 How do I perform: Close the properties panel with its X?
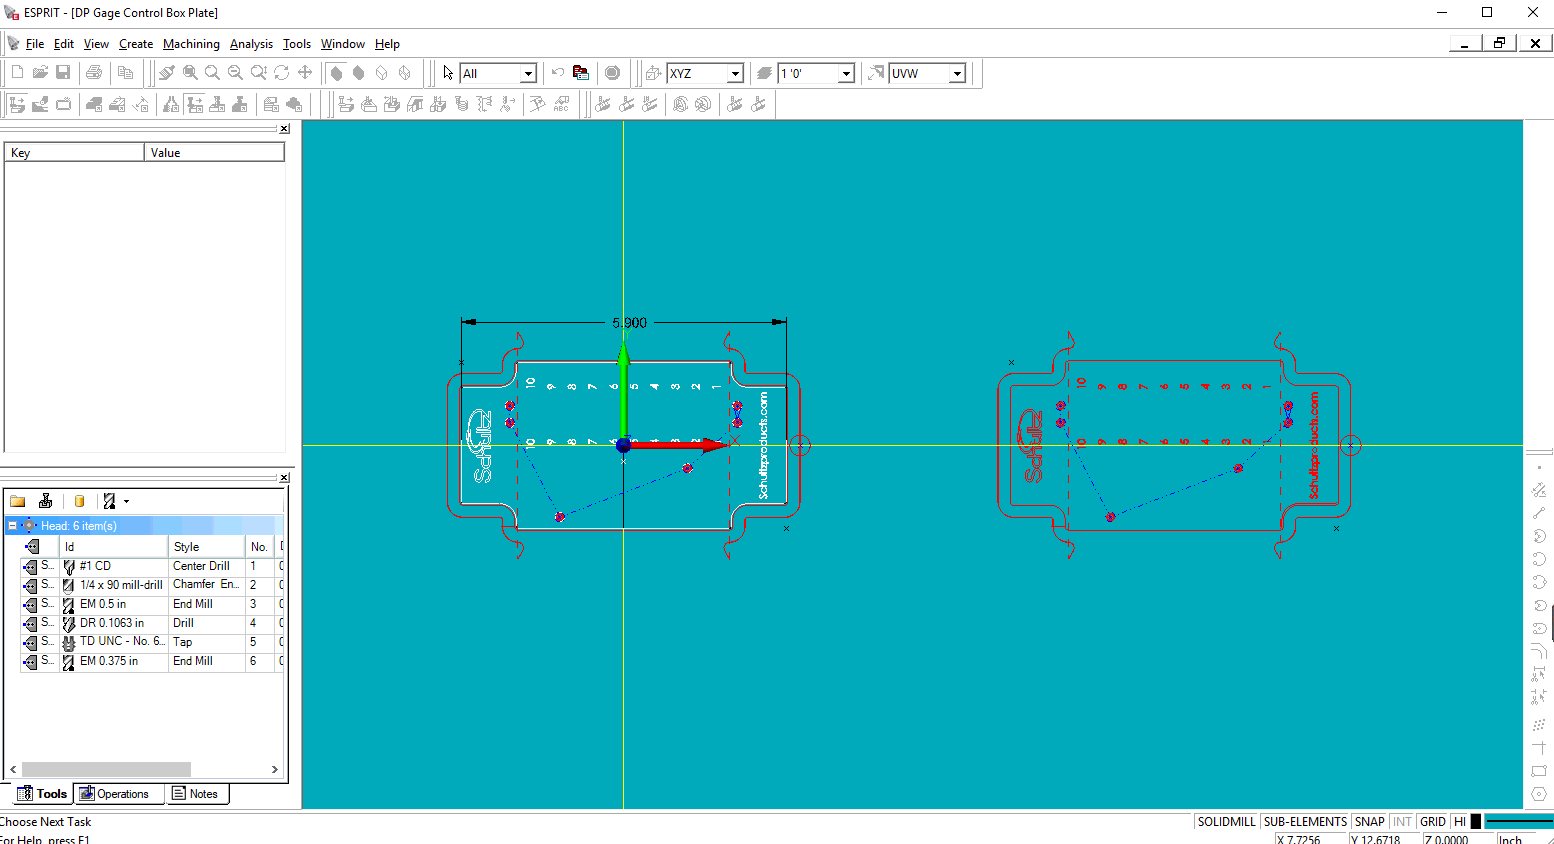pos(284,128)
